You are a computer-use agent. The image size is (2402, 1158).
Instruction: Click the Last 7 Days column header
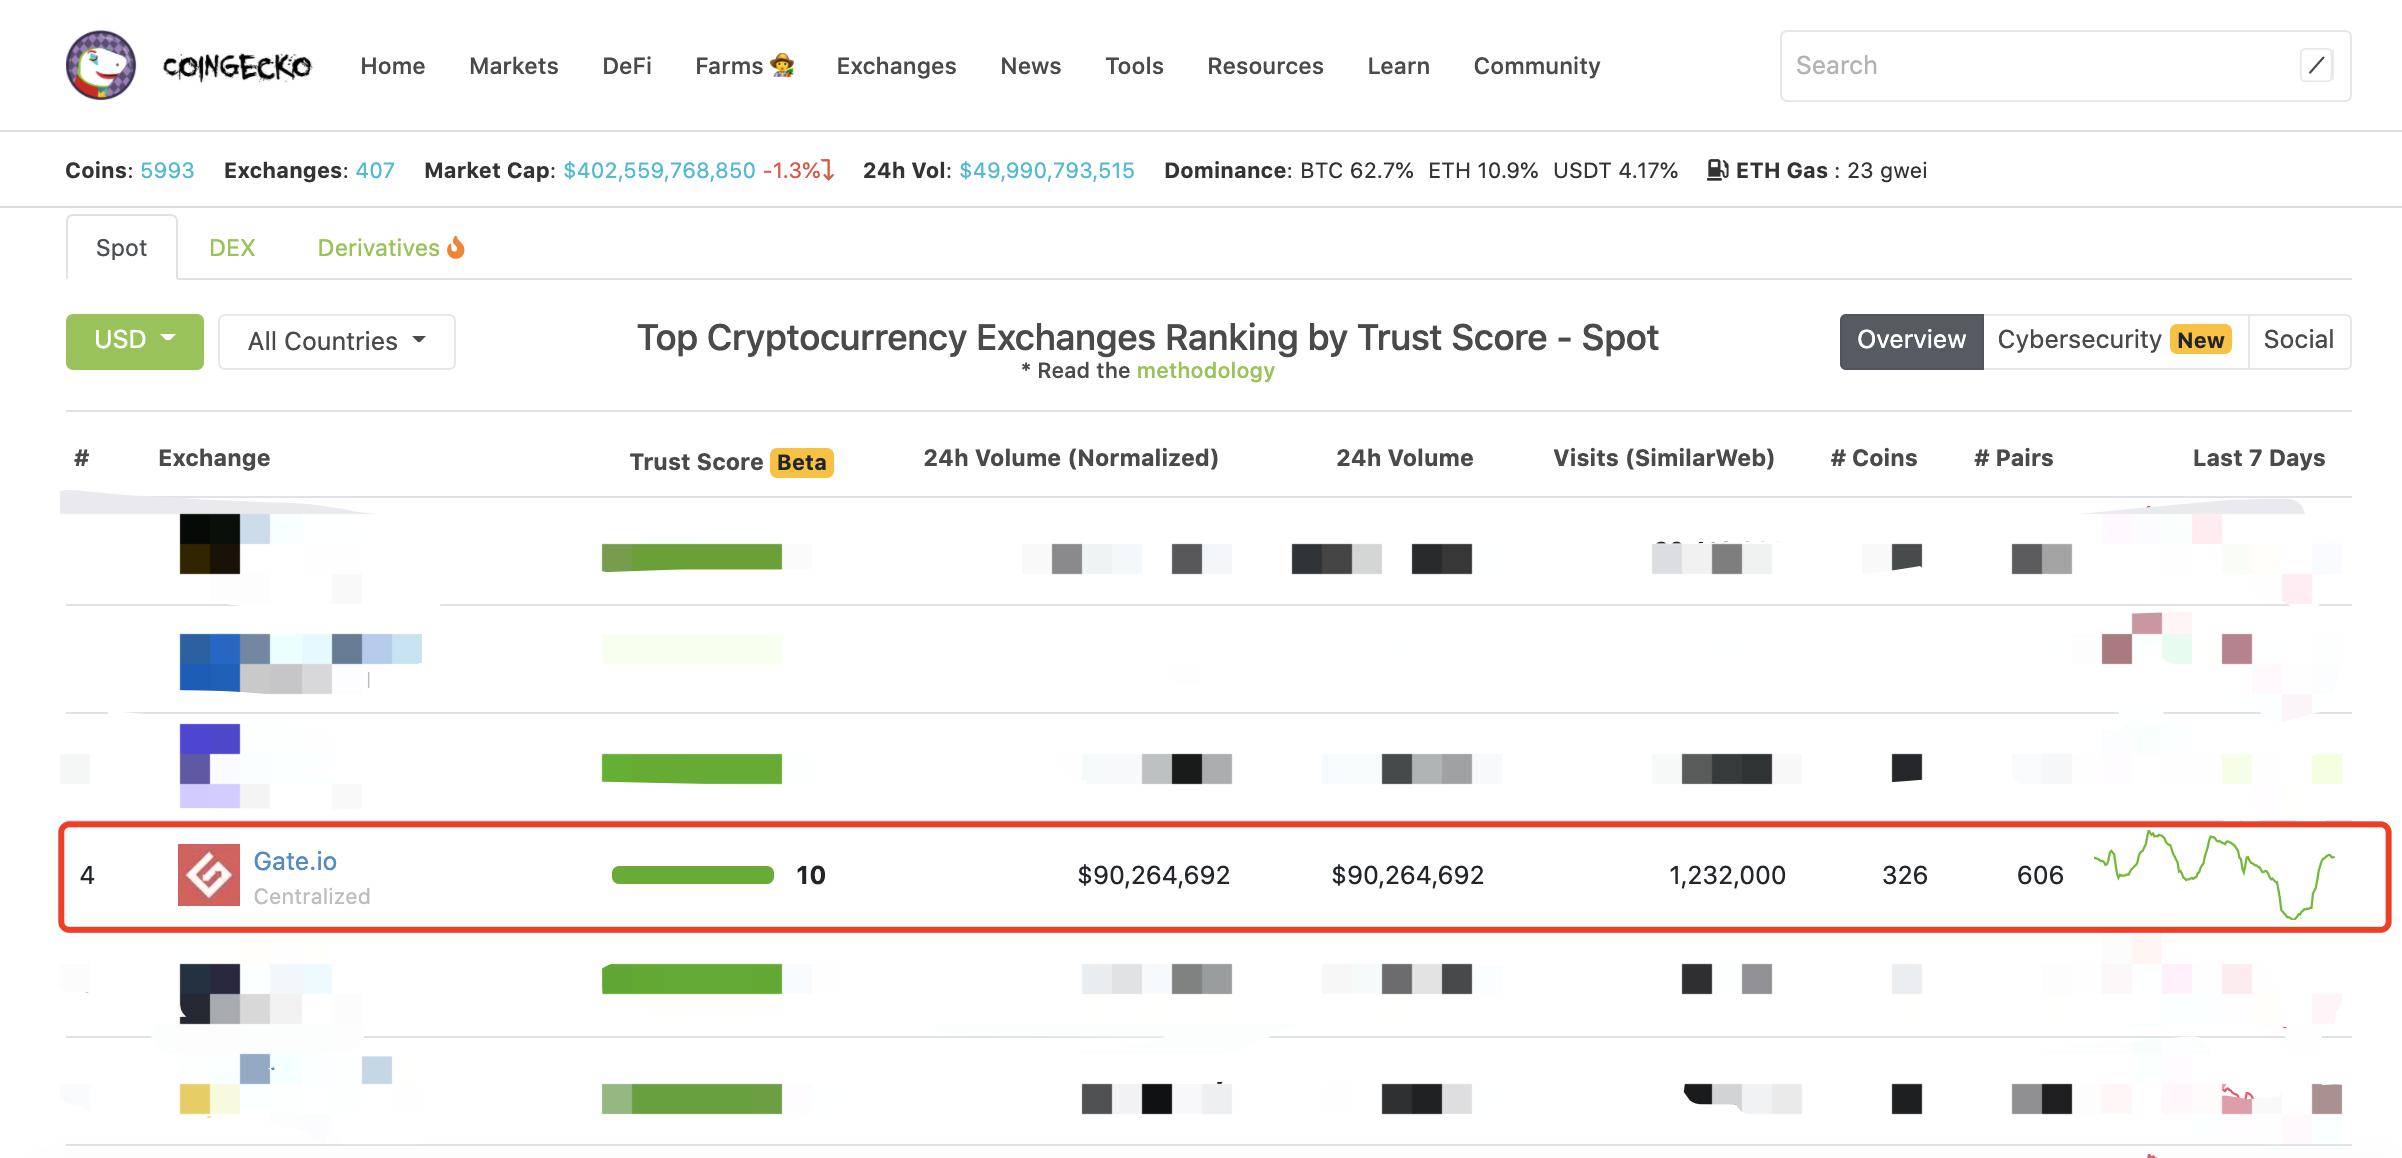tap(2259, 458)
